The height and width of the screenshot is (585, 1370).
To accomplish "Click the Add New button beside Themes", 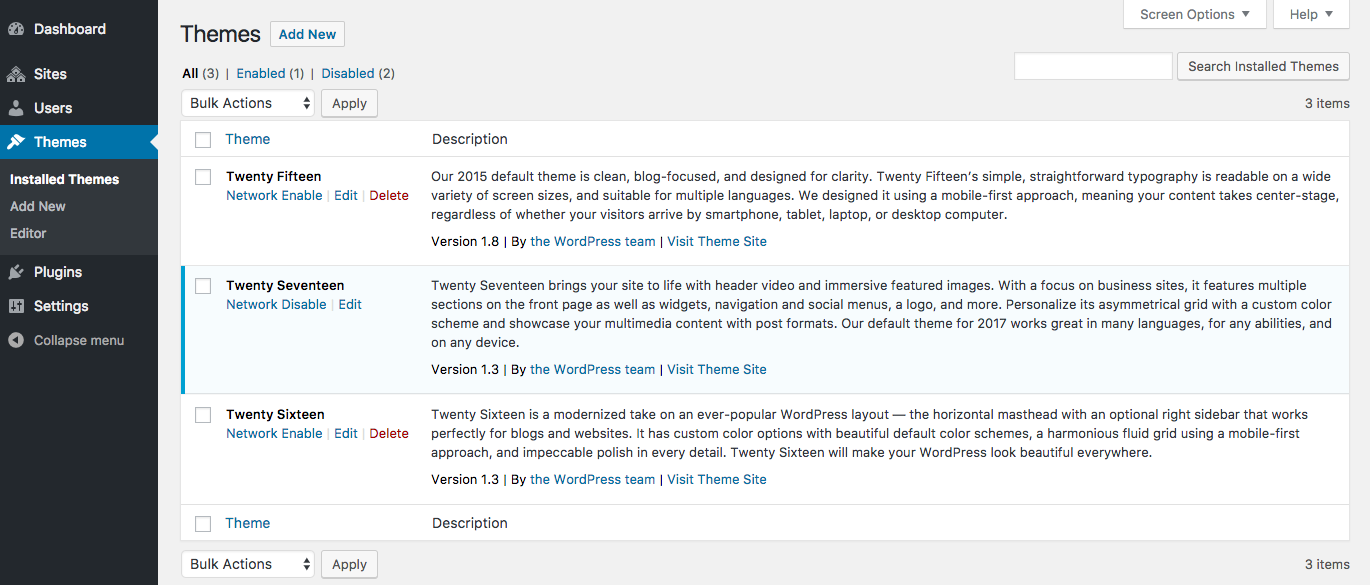I will (x=307, y=34).
